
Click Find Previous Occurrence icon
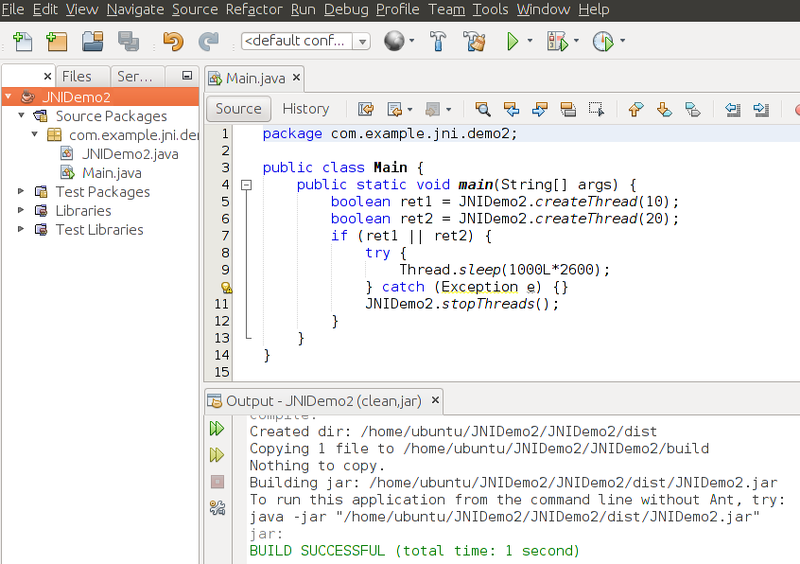tap(511, 109)
